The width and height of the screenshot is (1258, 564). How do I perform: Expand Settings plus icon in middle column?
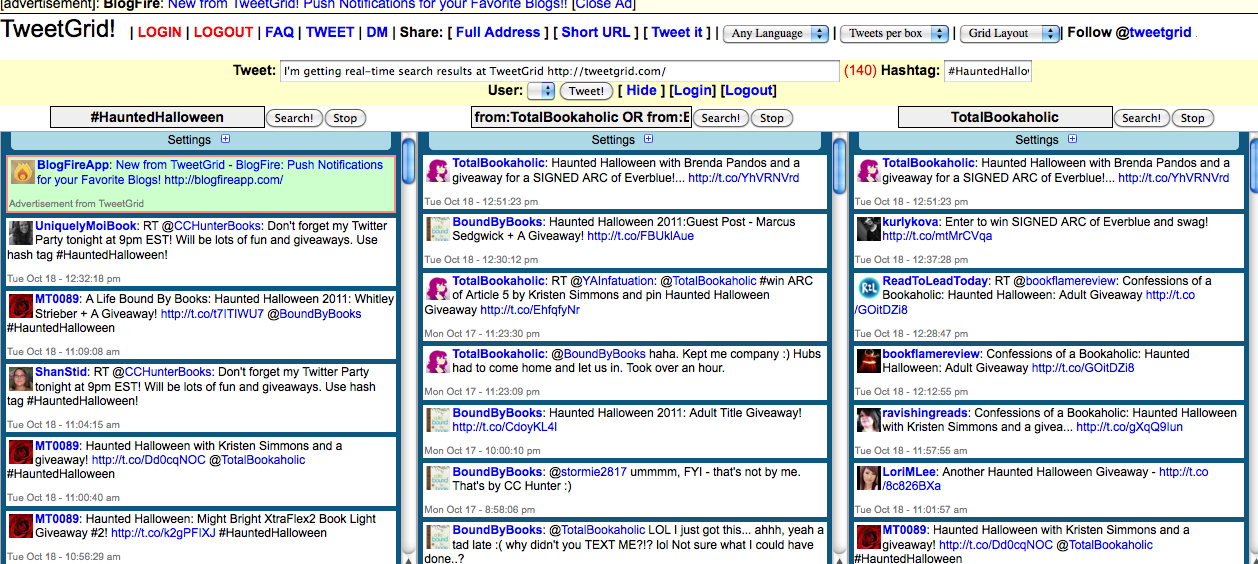coord(648,140)
